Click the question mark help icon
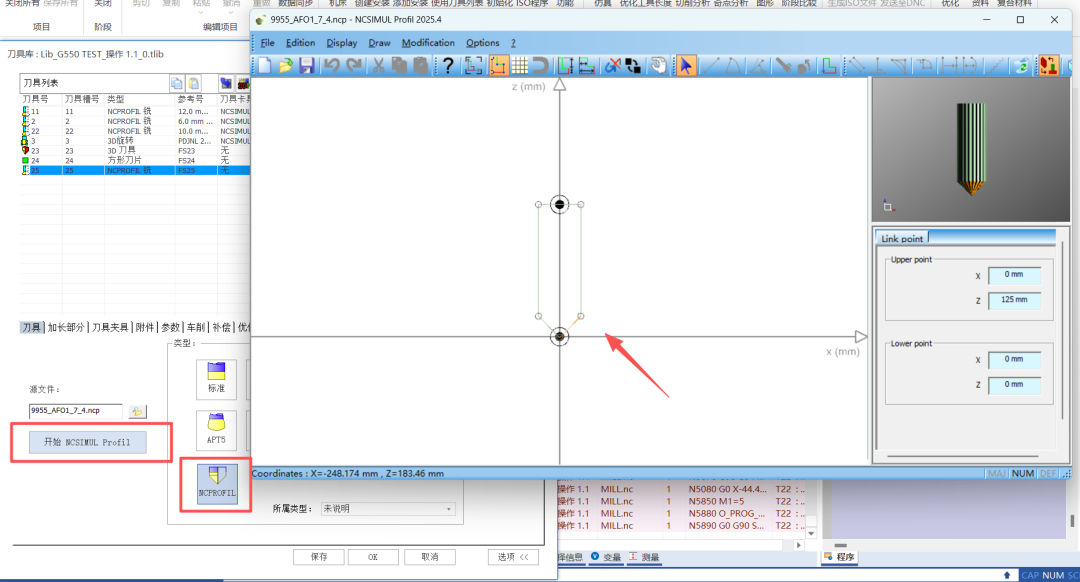This screenshot has width=1080, height=582. click(448, 65)
